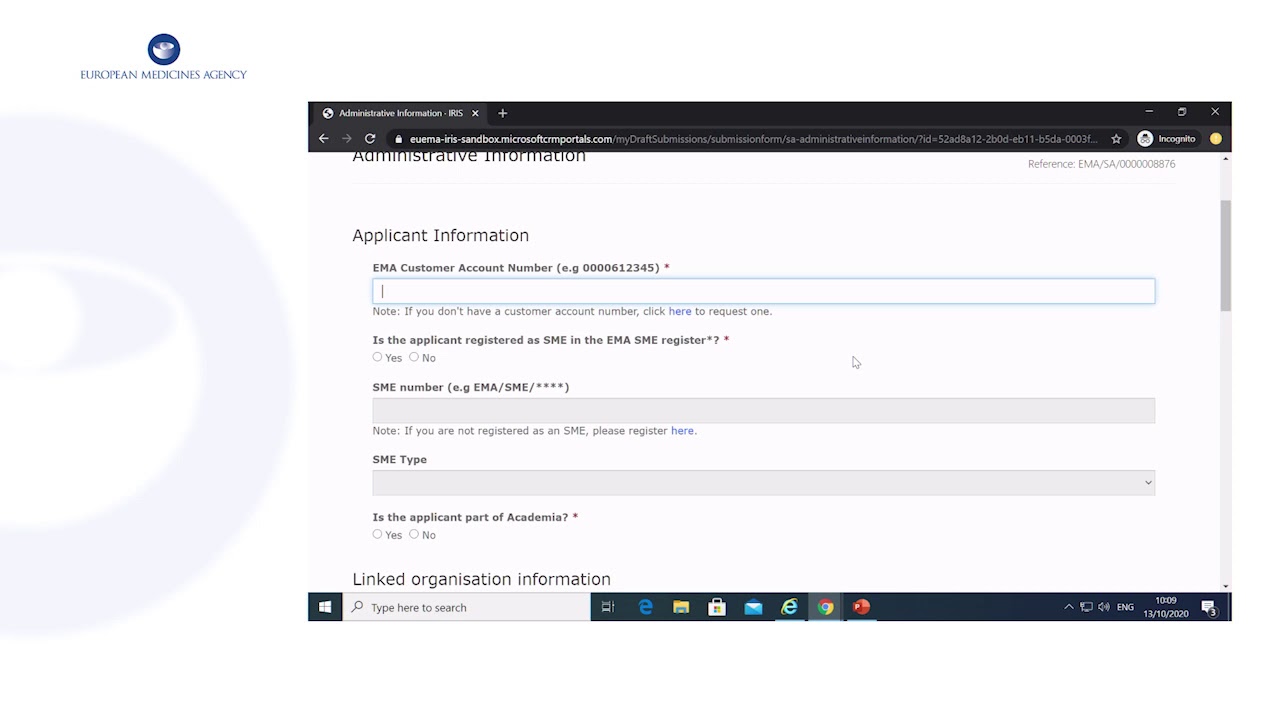Viewport: 1280px width, 720px height.
Task: Close the Administrative Information - IRIS tab
Action: [x=475, y=113]
